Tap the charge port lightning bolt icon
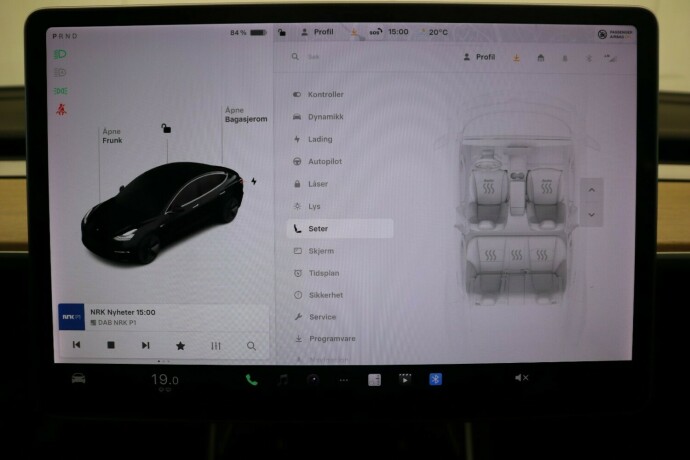690x460 pixels. tap(254, 181)
